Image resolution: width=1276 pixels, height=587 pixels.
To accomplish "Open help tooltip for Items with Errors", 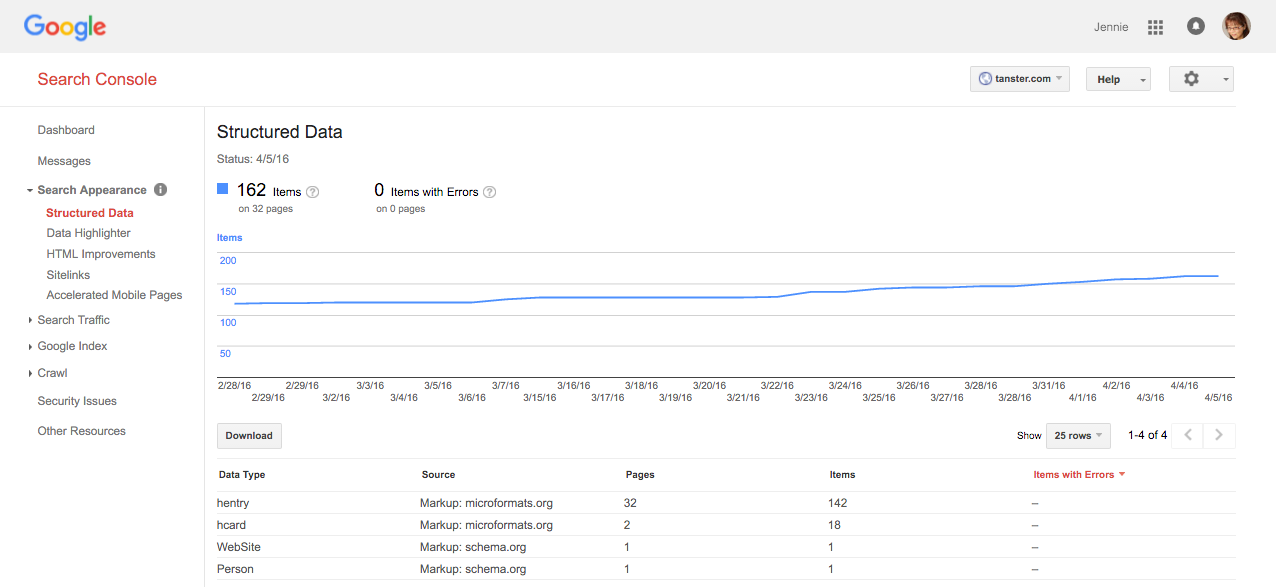I will pos(489,191).
